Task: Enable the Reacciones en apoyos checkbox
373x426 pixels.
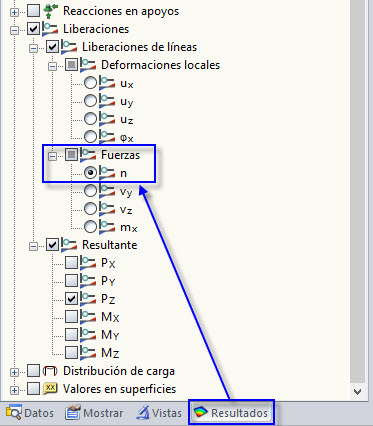Action: click(x=33, y=11)
